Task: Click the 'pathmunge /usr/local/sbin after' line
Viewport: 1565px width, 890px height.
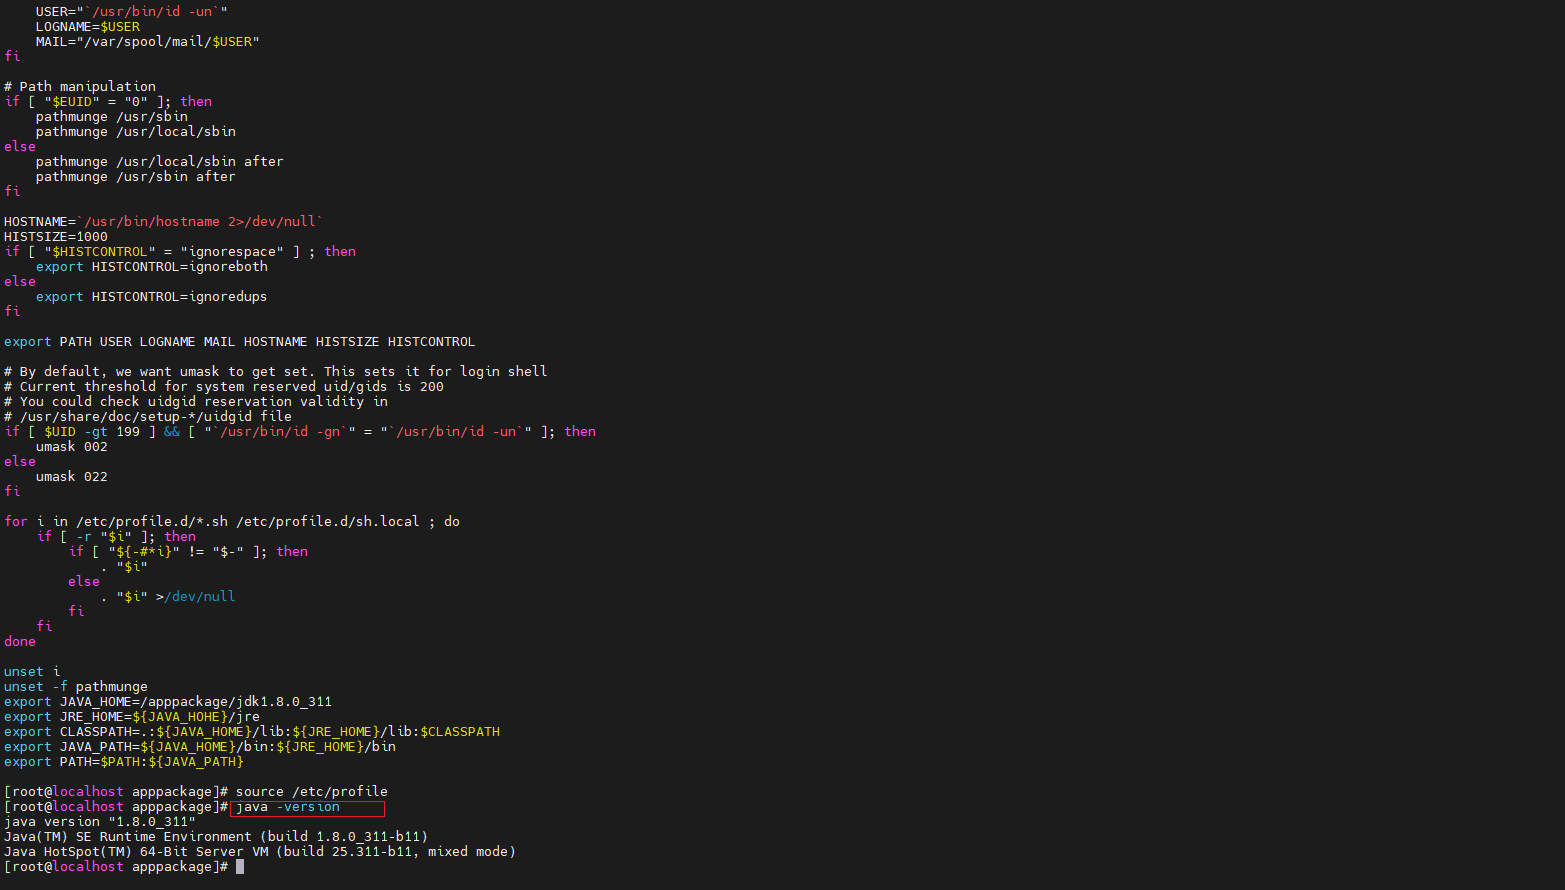Action: pos(160,162)
